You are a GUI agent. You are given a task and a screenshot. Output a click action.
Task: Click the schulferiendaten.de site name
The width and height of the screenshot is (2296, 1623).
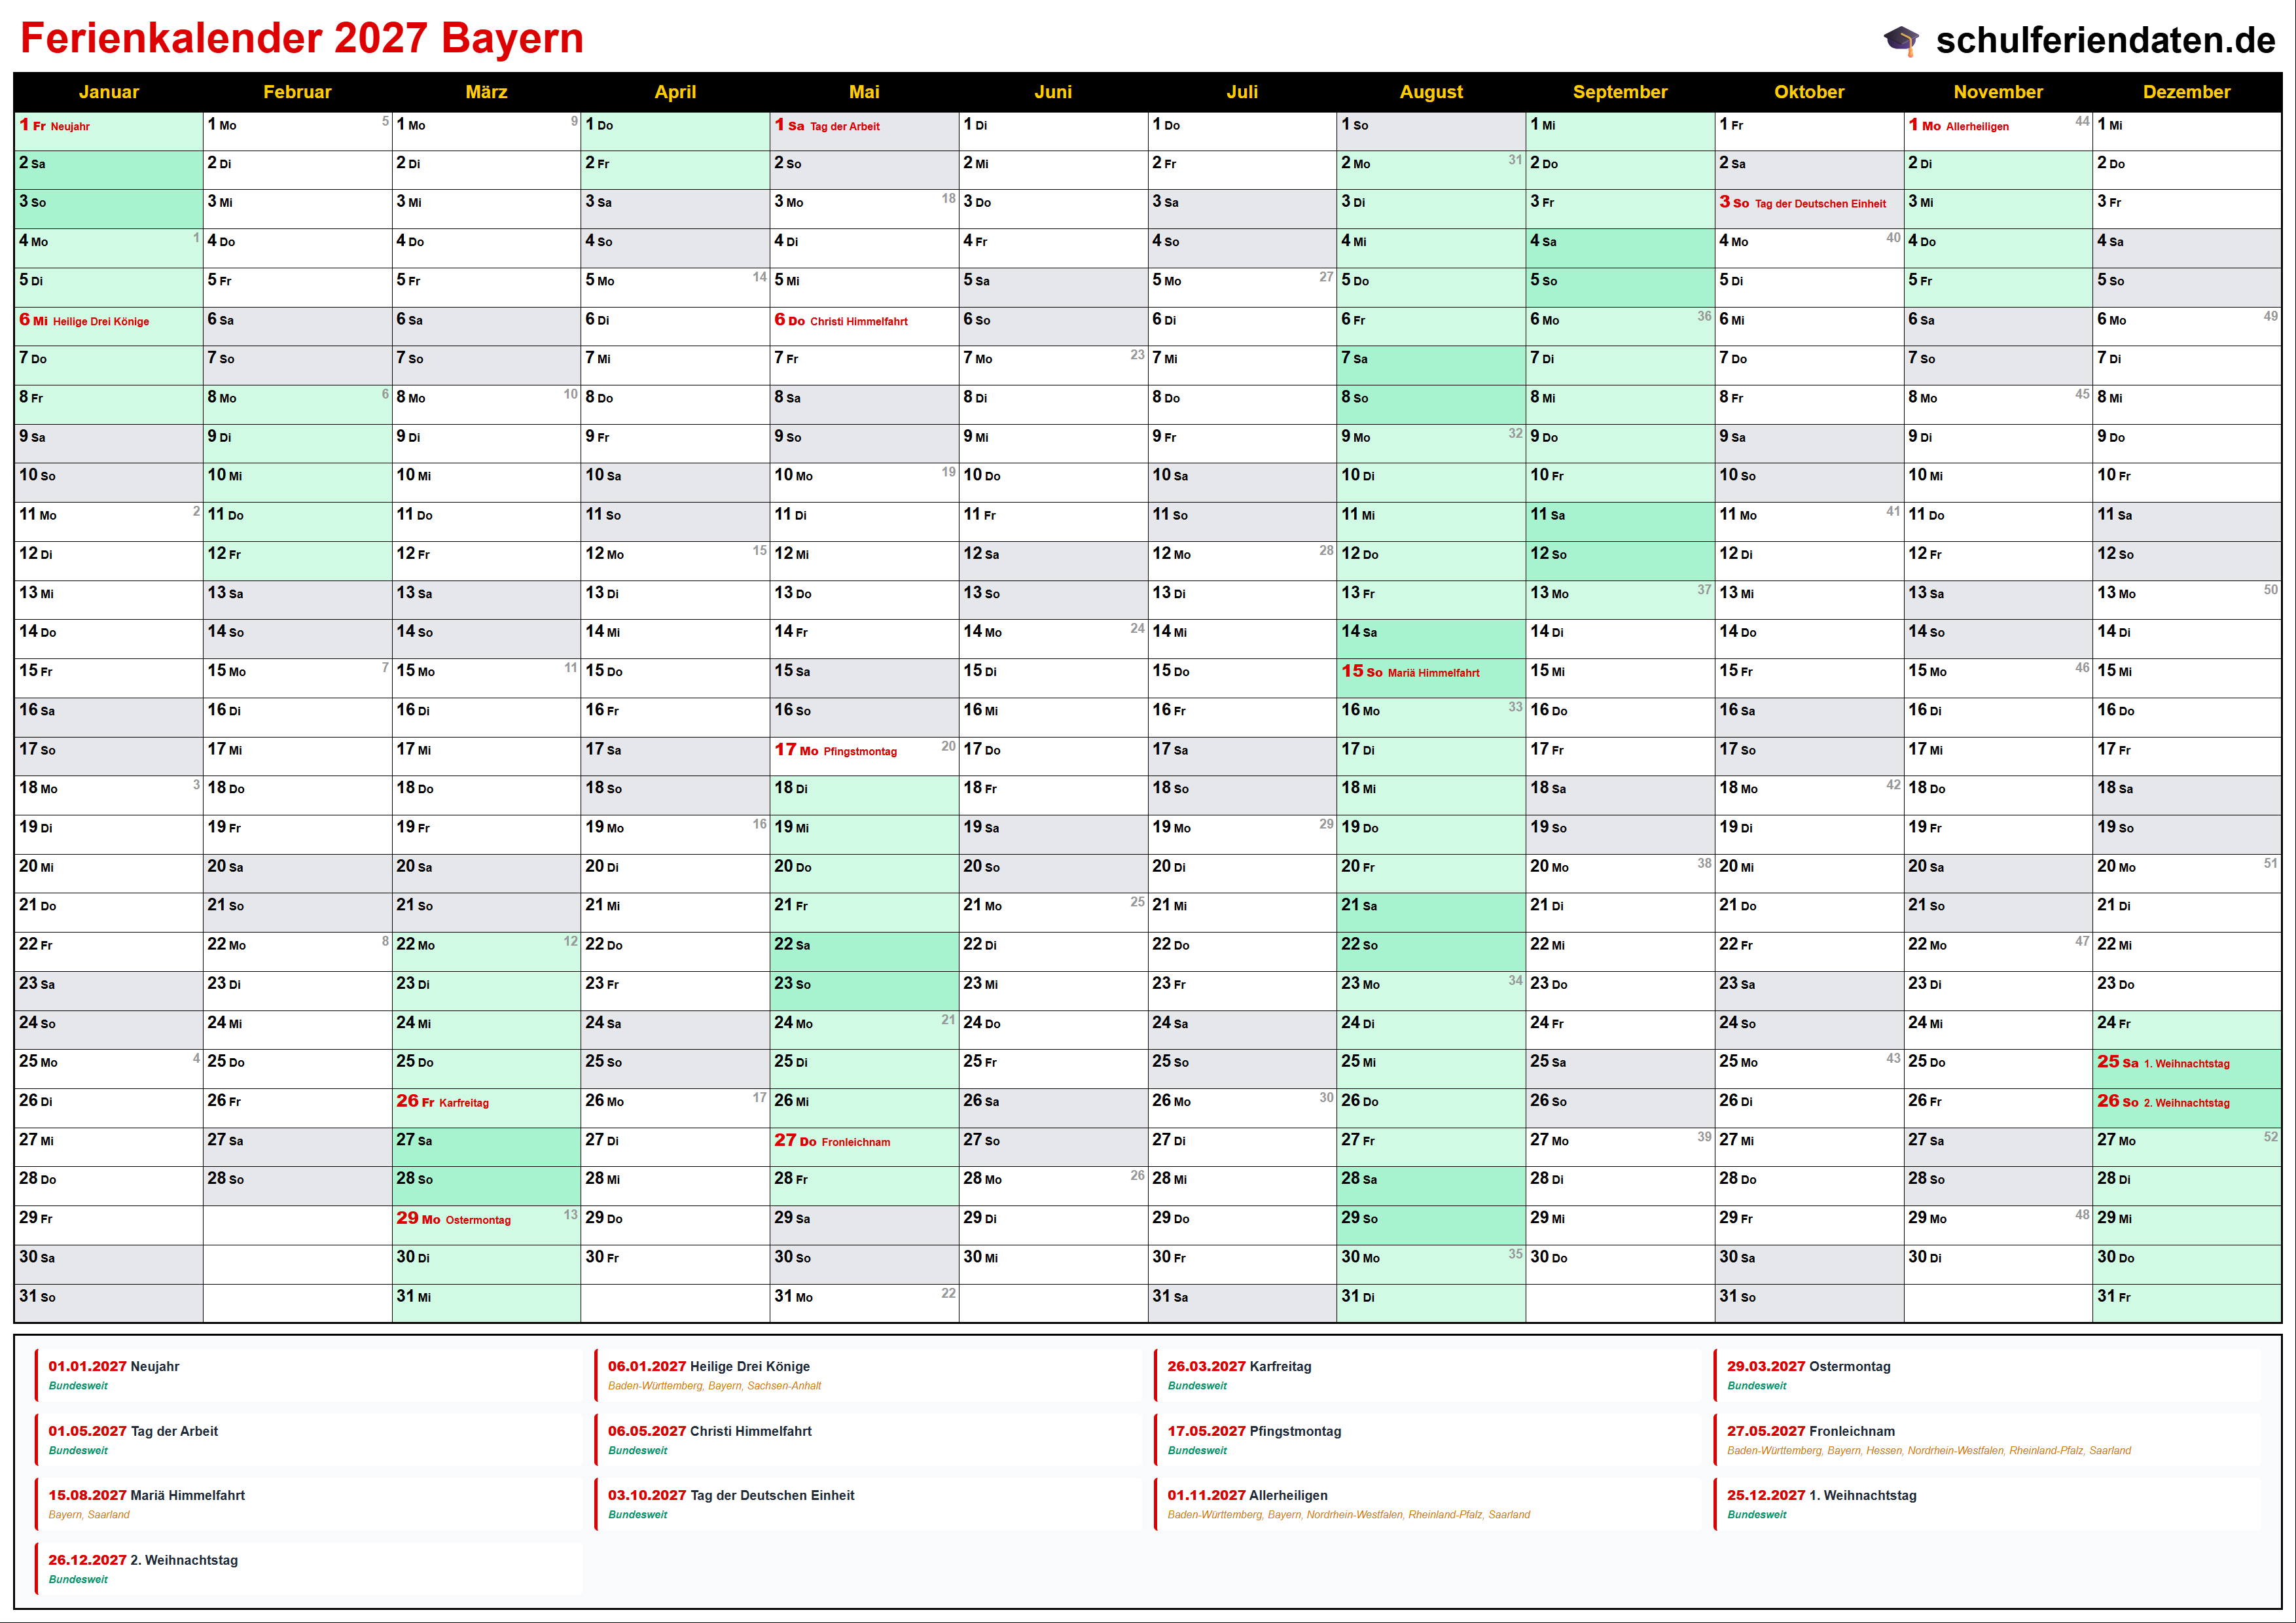point(2105,40)
